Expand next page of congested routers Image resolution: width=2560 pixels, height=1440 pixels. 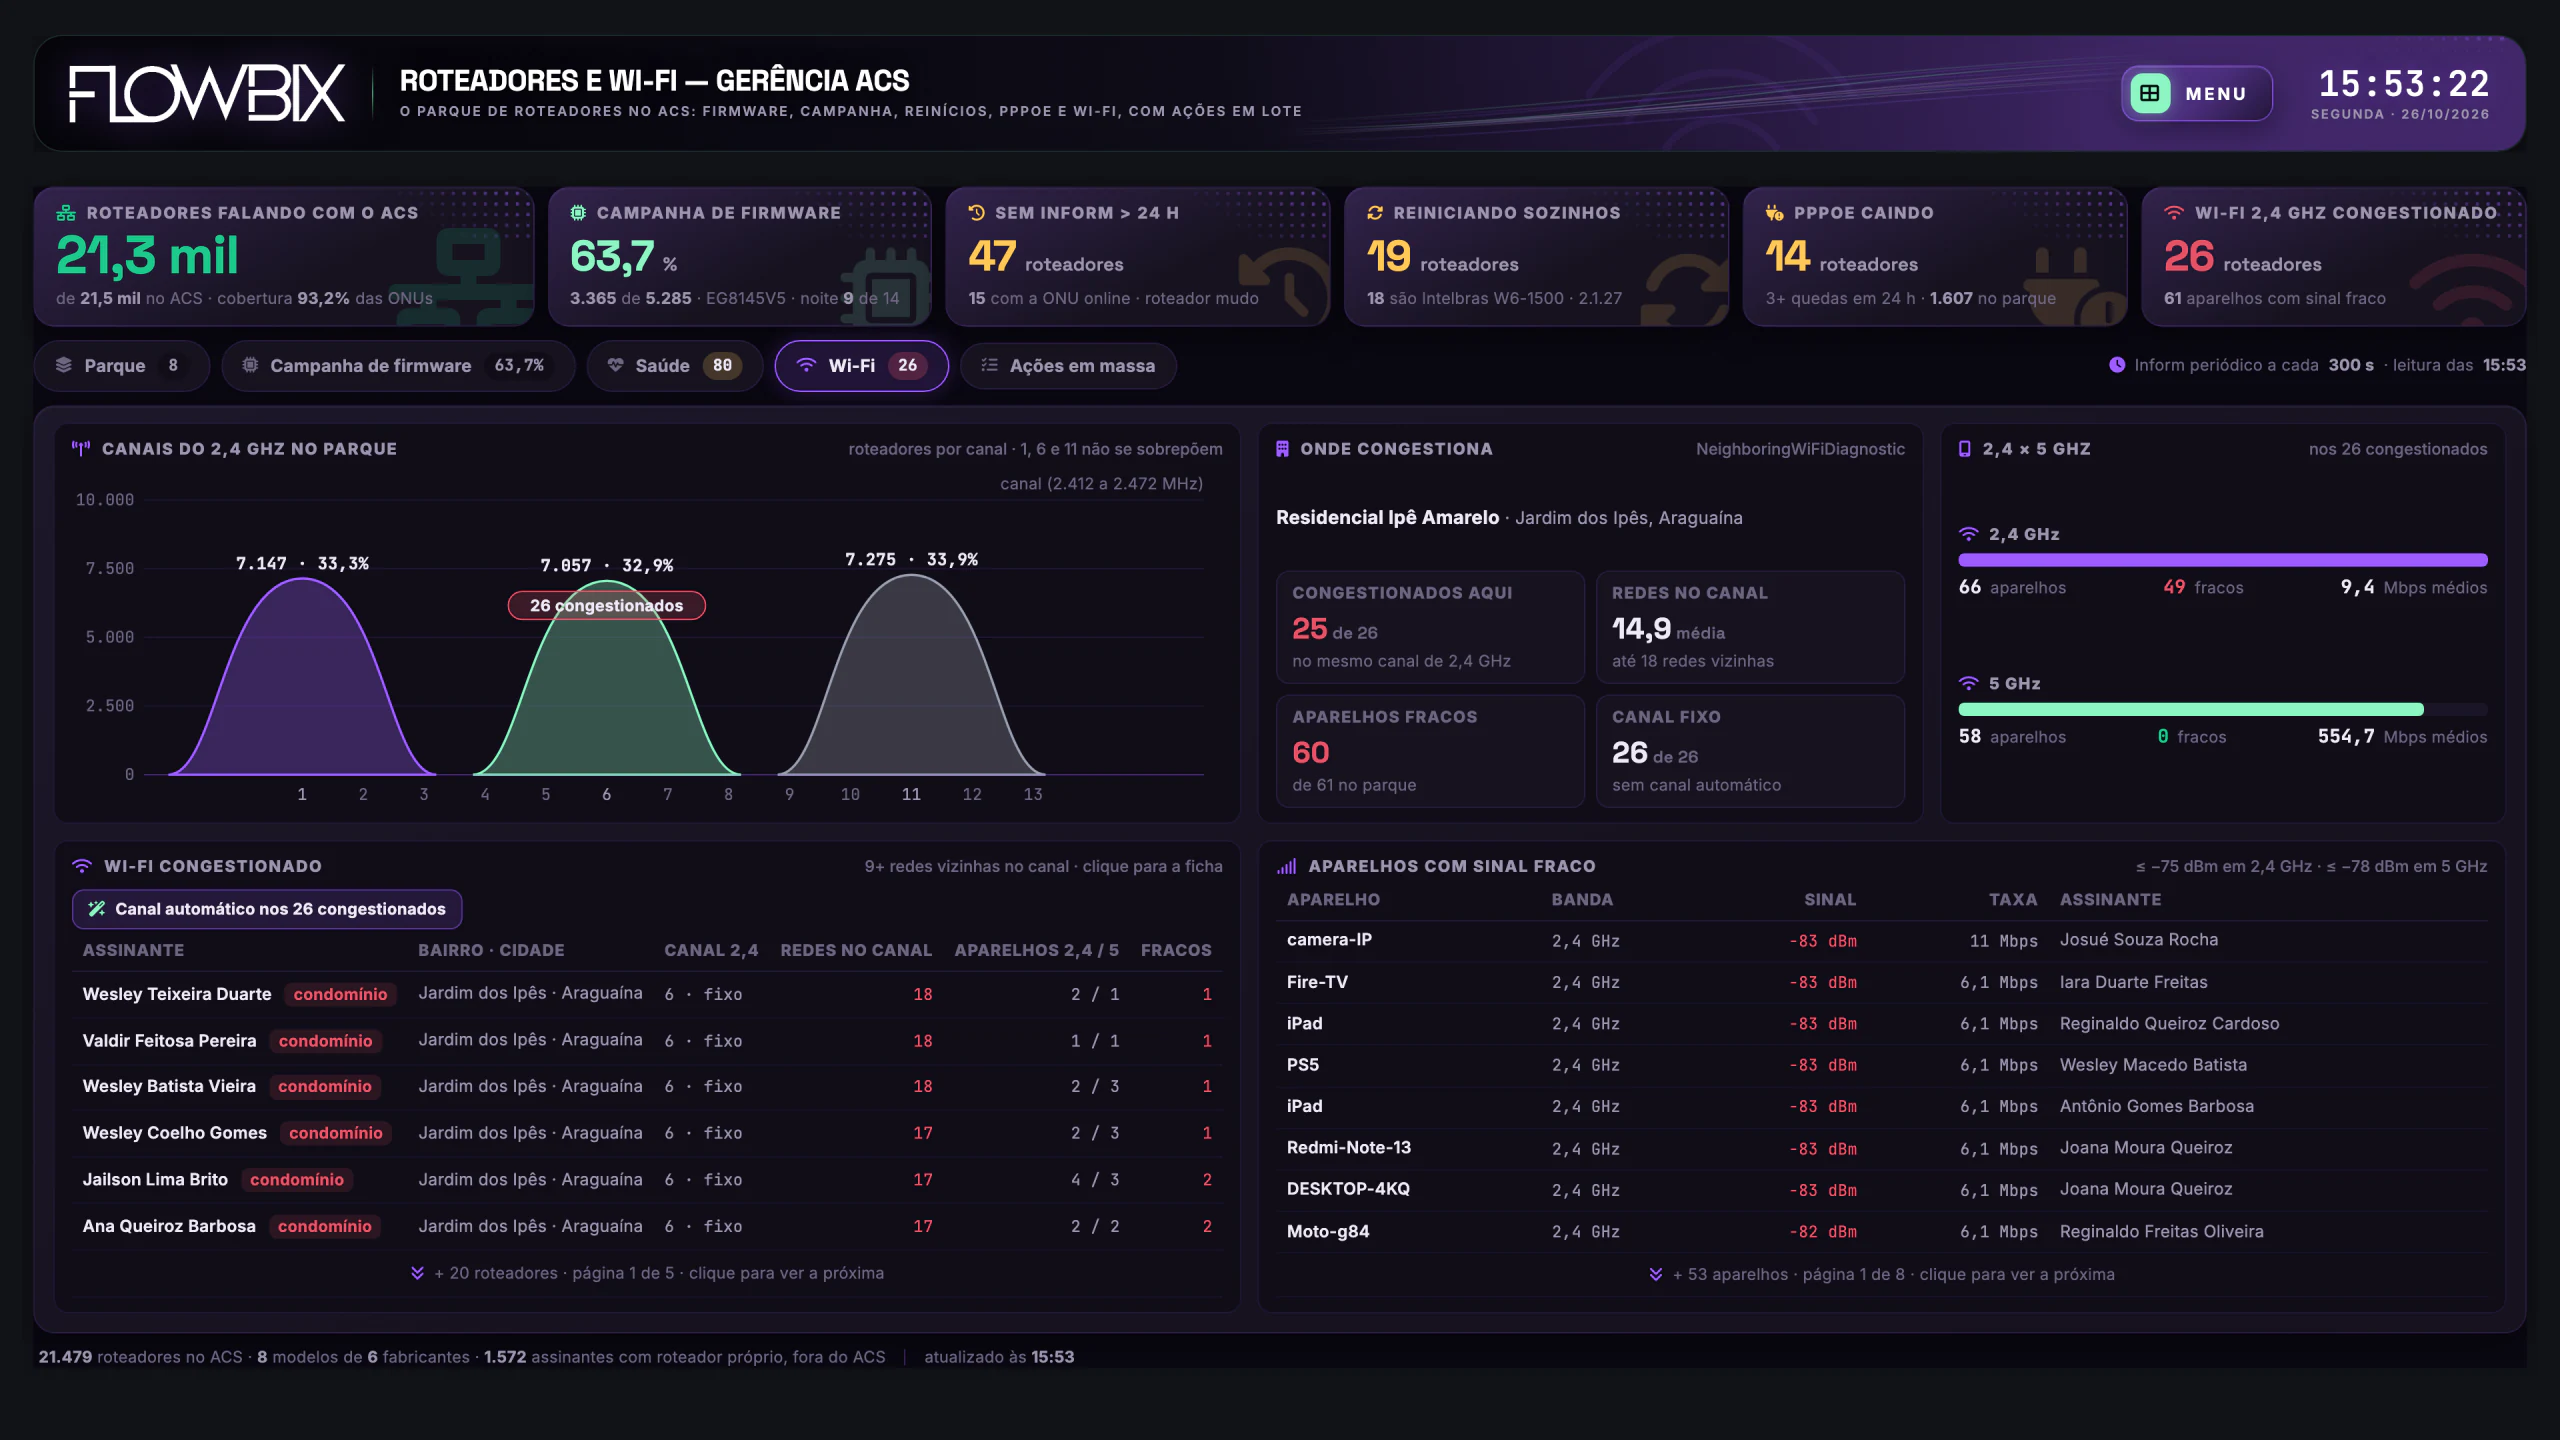[x=647, y=1273]
